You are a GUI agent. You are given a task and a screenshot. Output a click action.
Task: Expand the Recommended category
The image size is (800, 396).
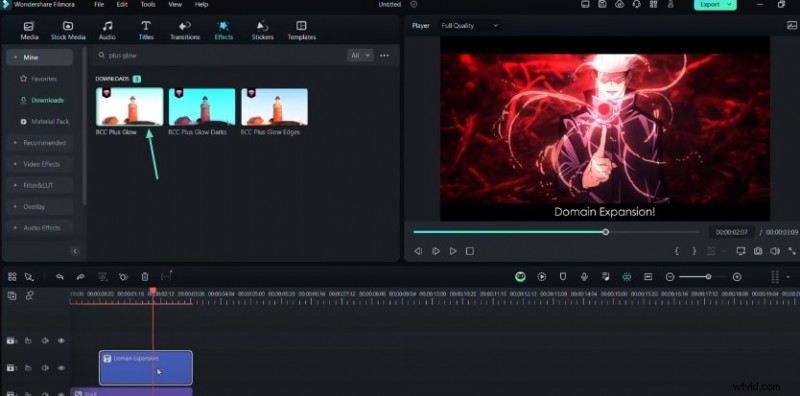pos(39,143)
